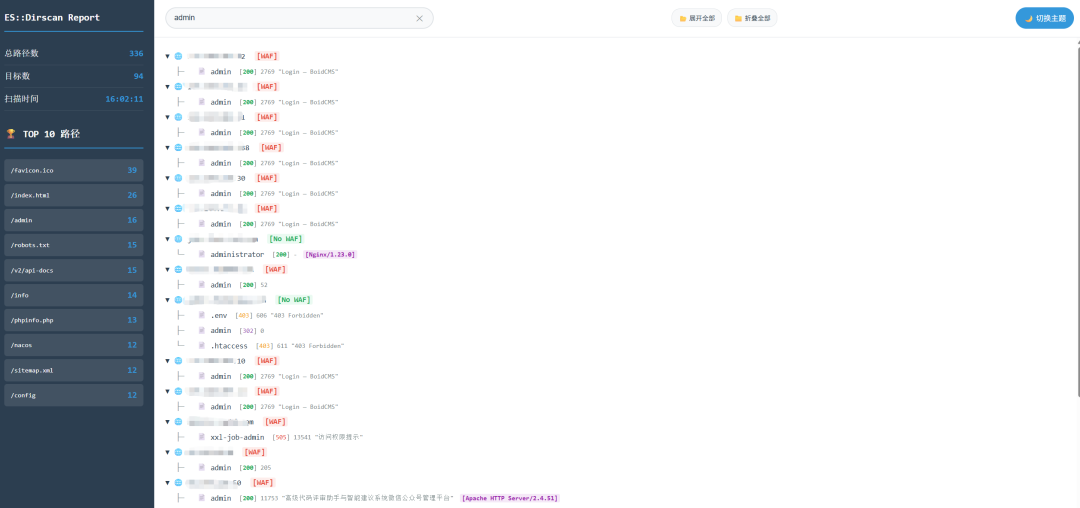This screenshot has width=1080, height=508.
Task: Select /v2/api-docs in top paths
Action: click(74, 271)
